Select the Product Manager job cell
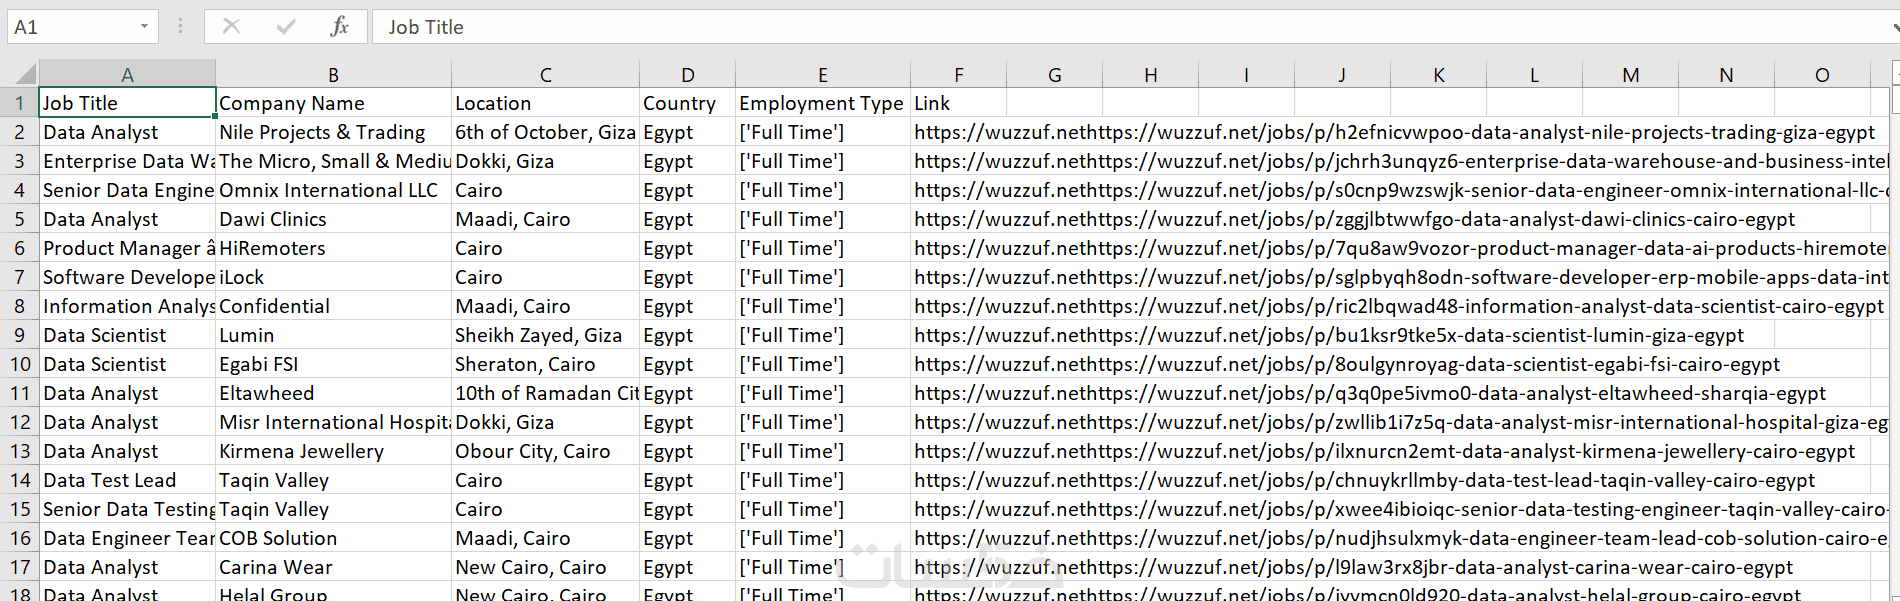This screenshot has width=1900, height=601. (127, 248)
